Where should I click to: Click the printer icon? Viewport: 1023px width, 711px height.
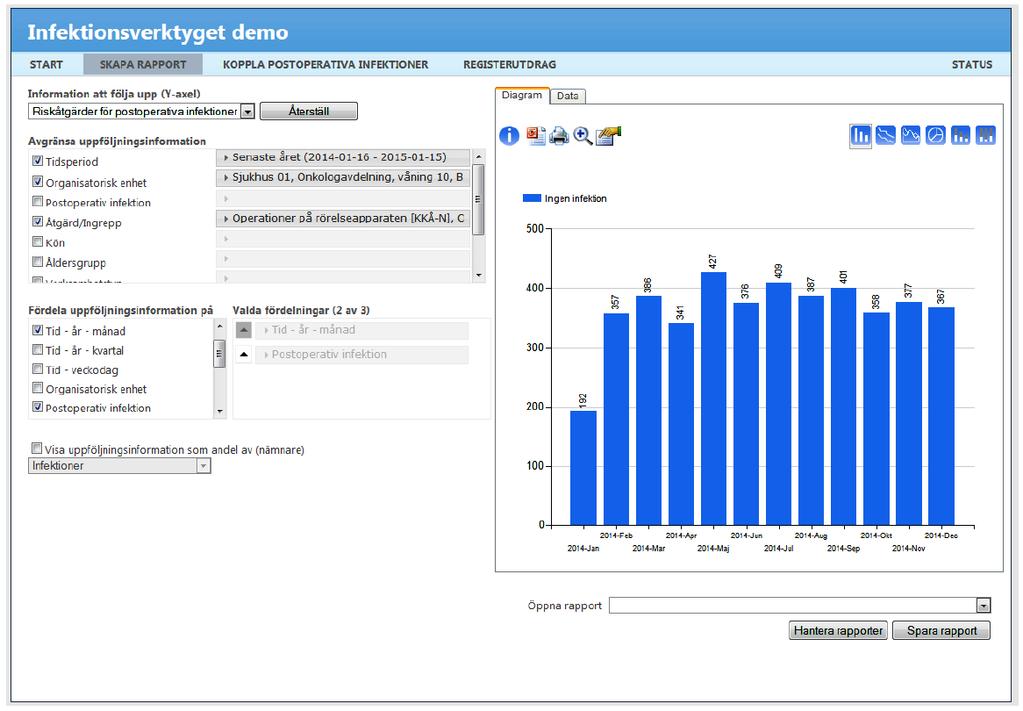(x=559, y=136)
